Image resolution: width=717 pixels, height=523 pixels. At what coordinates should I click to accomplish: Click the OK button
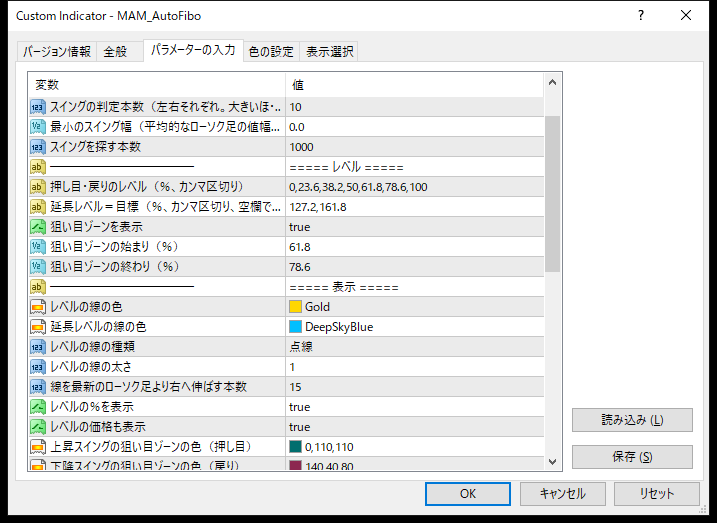click(468, 494)
